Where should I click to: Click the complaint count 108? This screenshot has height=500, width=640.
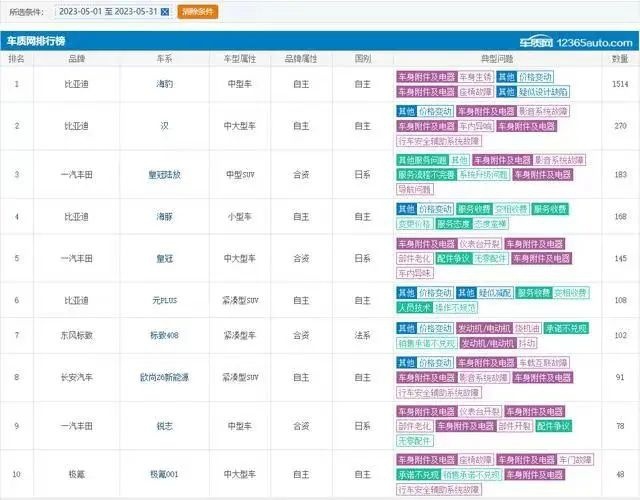coord(620,300)
